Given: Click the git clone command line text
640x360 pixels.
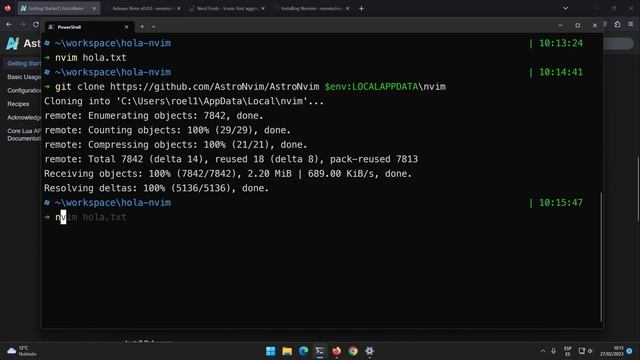Looking at the screenshot, I should pyautogui.click(x=250, y=87).
